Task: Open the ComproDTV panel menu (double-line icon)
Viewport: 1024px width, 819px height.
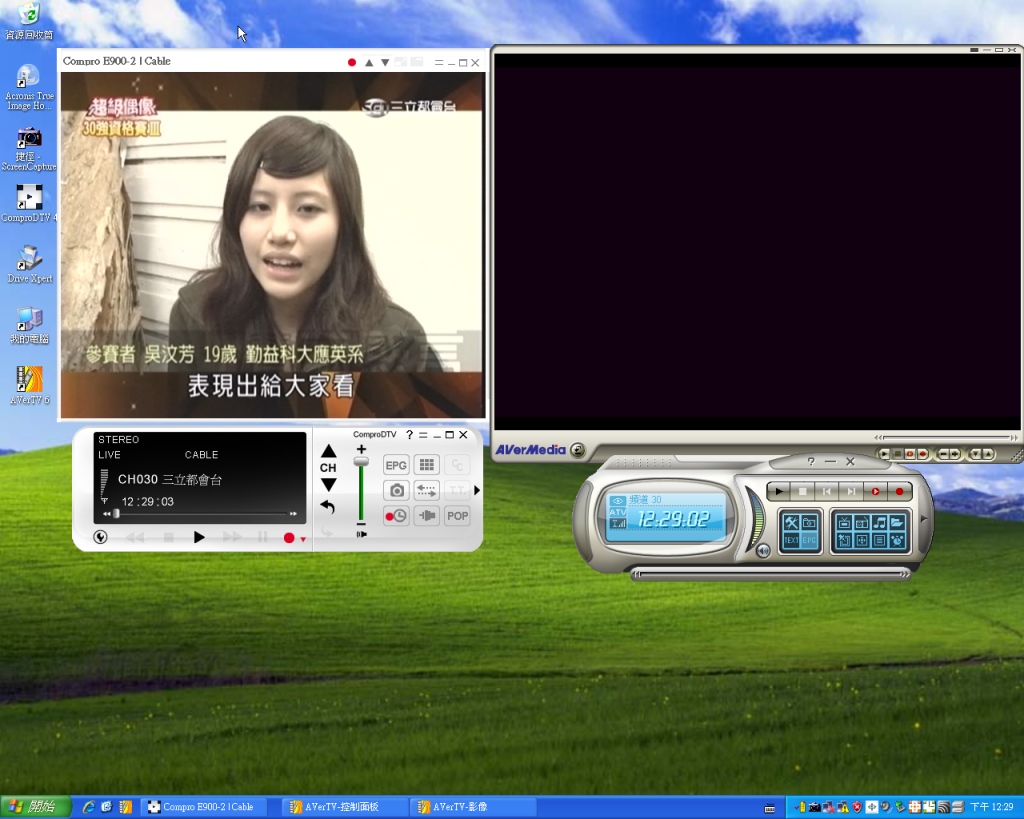Action: (423, 435)
